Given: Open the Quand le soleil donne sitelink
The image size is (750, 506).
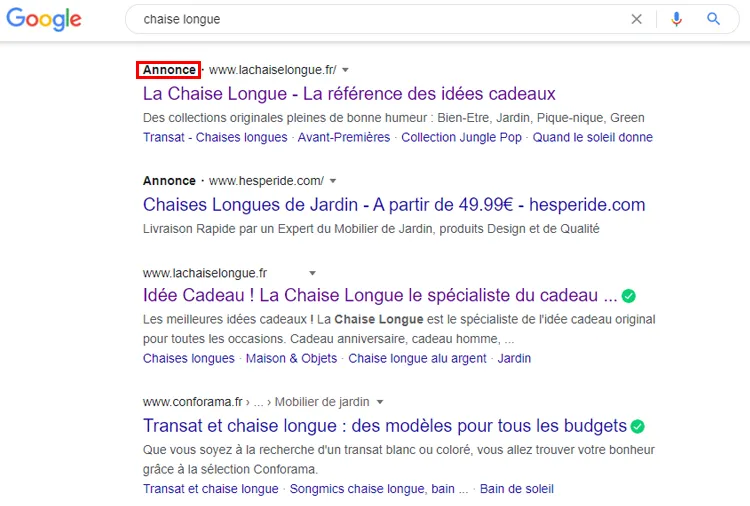Looking at the screenshot, I should tap(593, 137).
